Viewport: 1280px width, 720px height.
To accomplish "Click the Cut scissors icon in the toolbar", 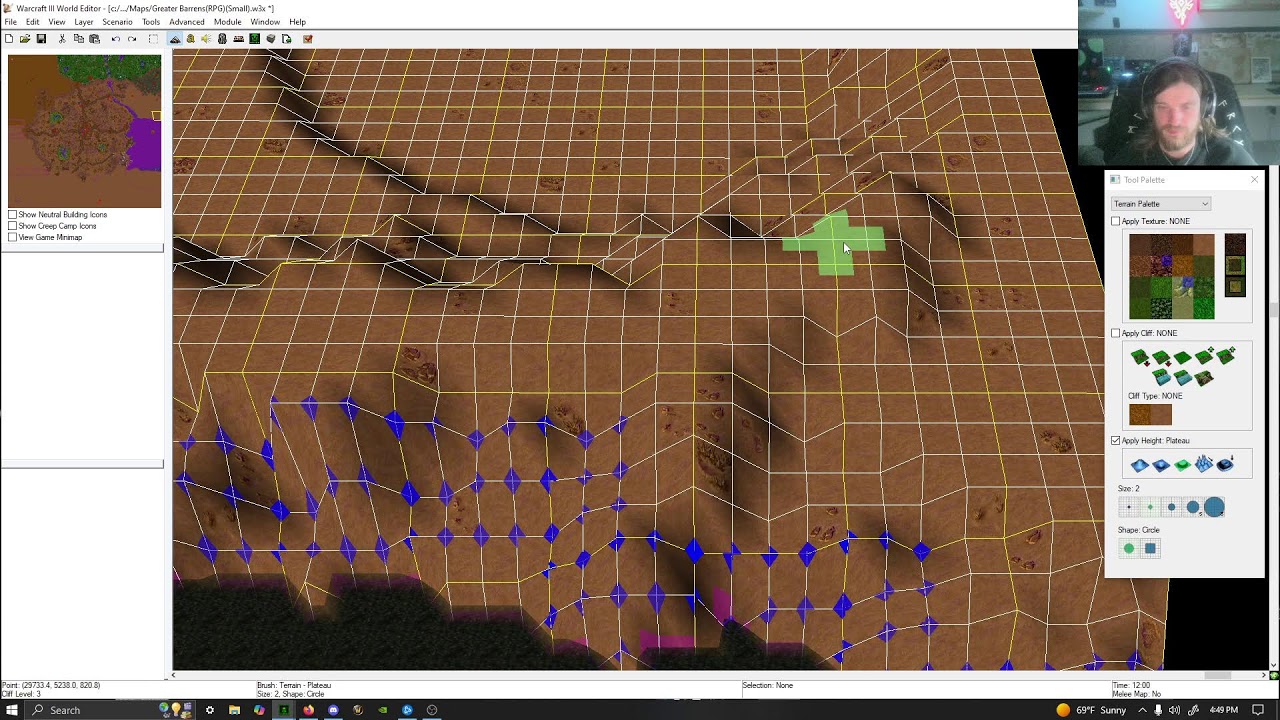I will (62, 39).
